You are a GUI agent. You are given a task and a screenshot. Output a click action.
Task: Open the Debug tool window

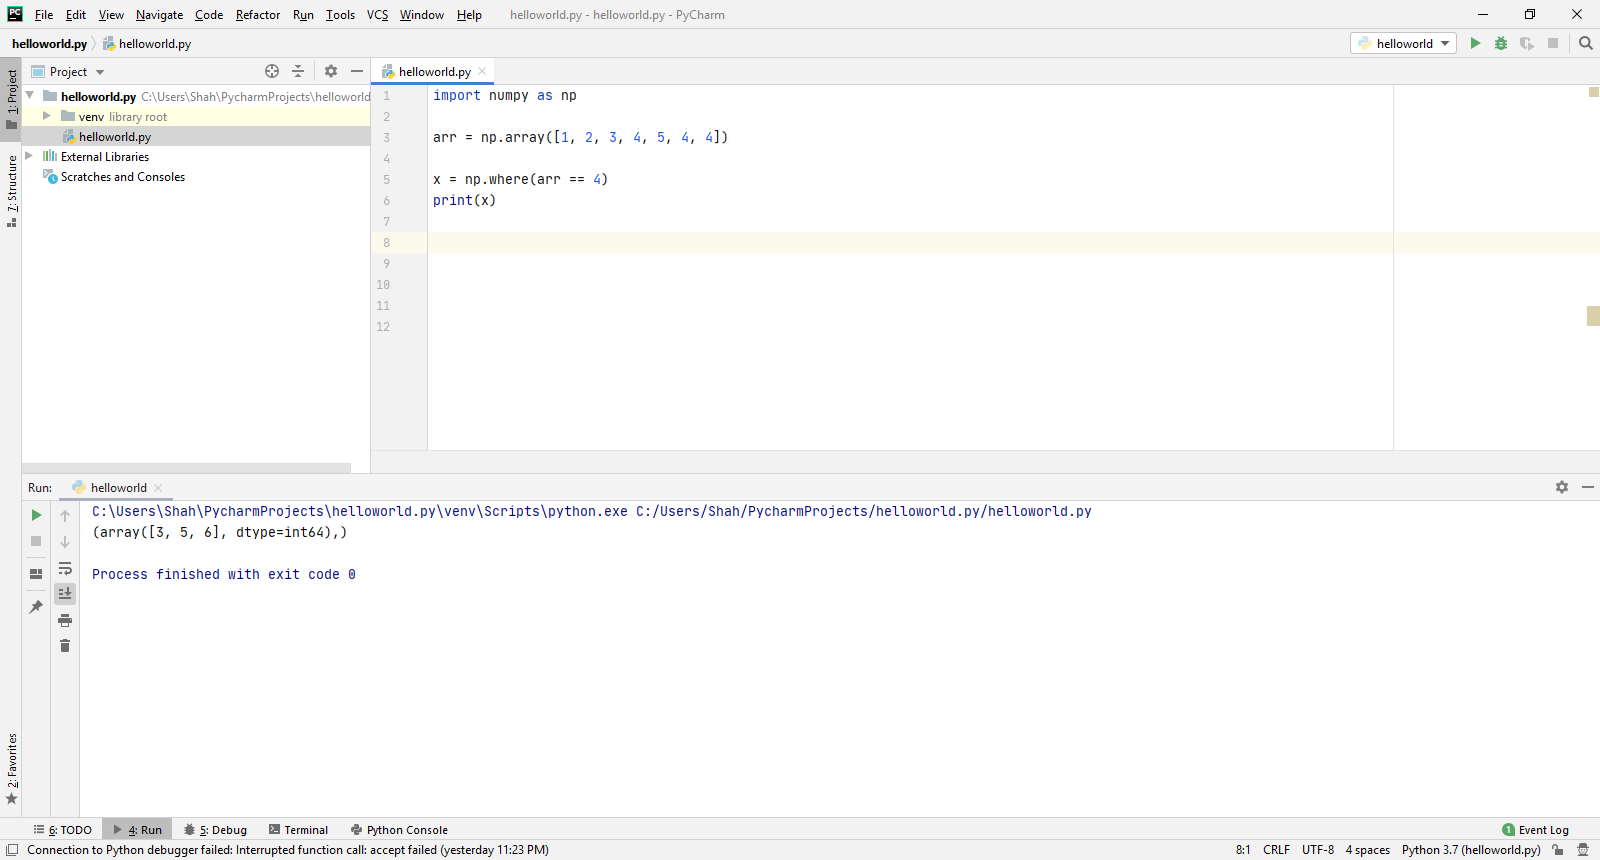point(215,829)
